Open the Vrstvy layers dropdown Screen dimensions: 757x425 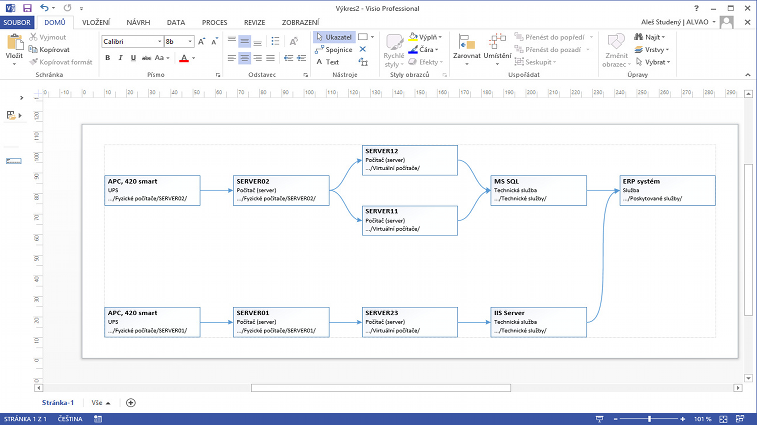(x=654, y=49)
